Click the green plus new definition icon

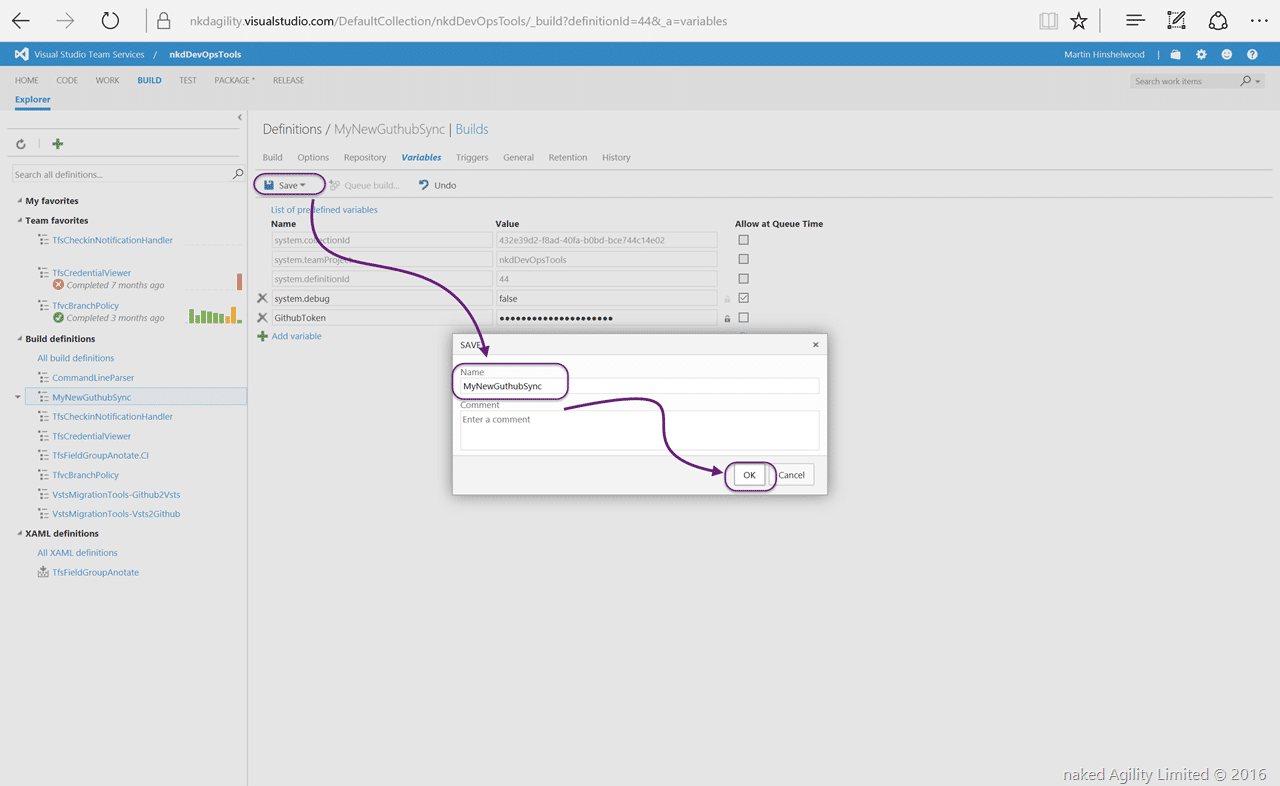point(57,144)
